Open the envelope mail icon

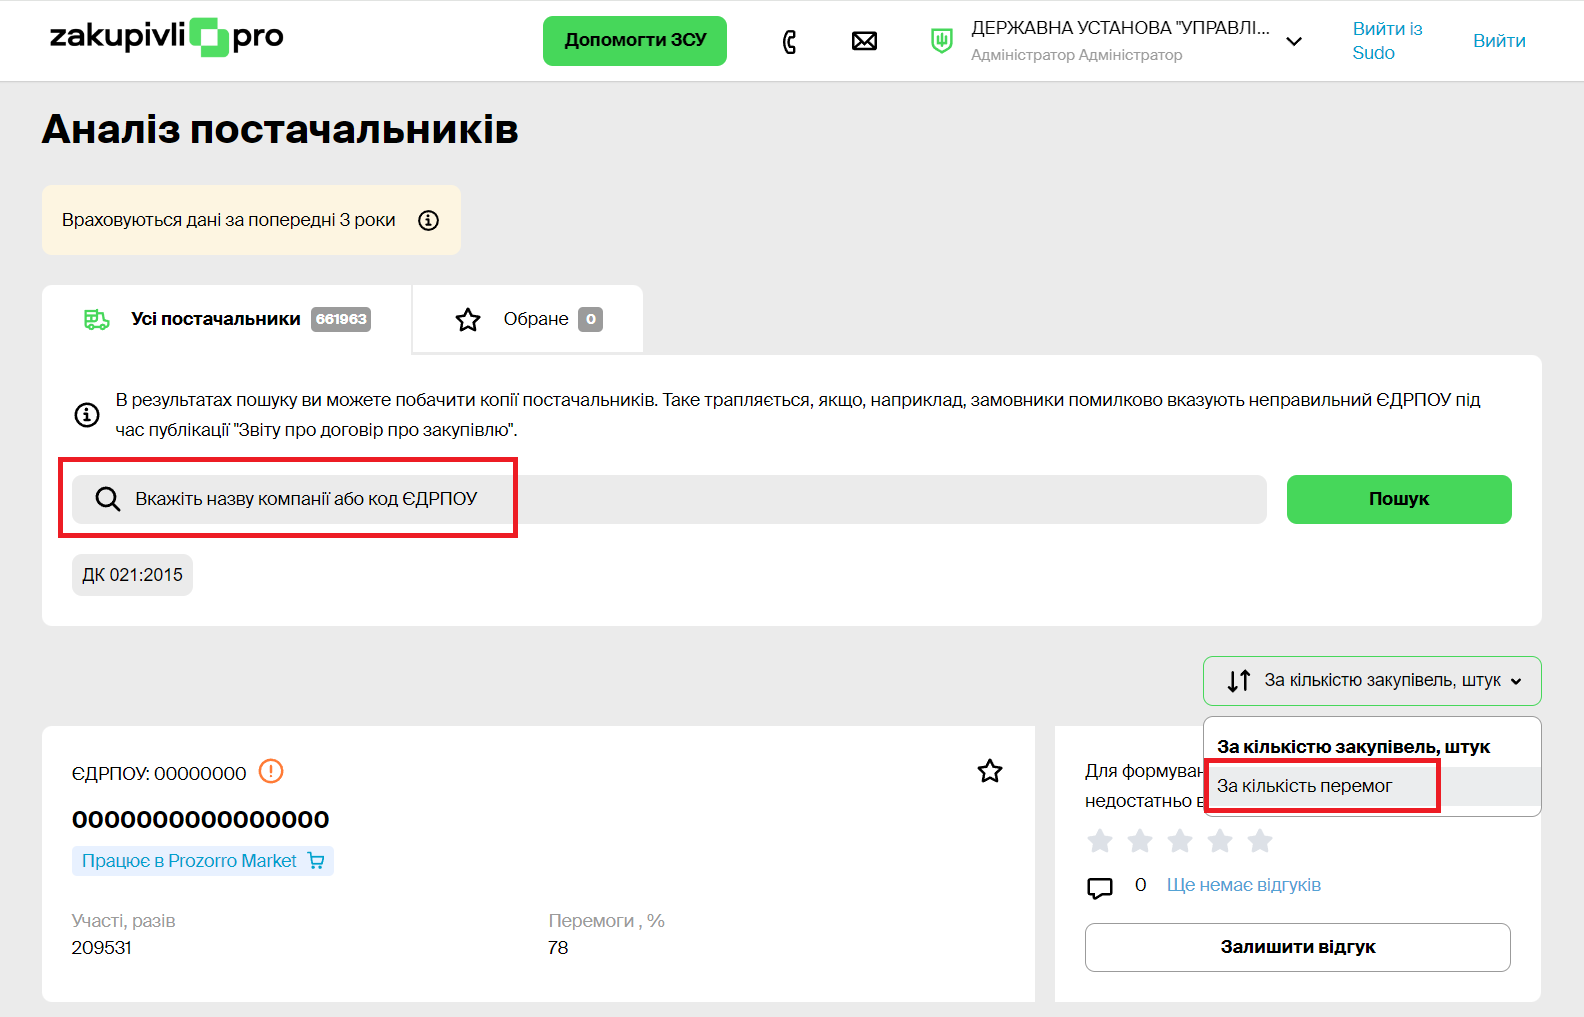pos(864,41)
